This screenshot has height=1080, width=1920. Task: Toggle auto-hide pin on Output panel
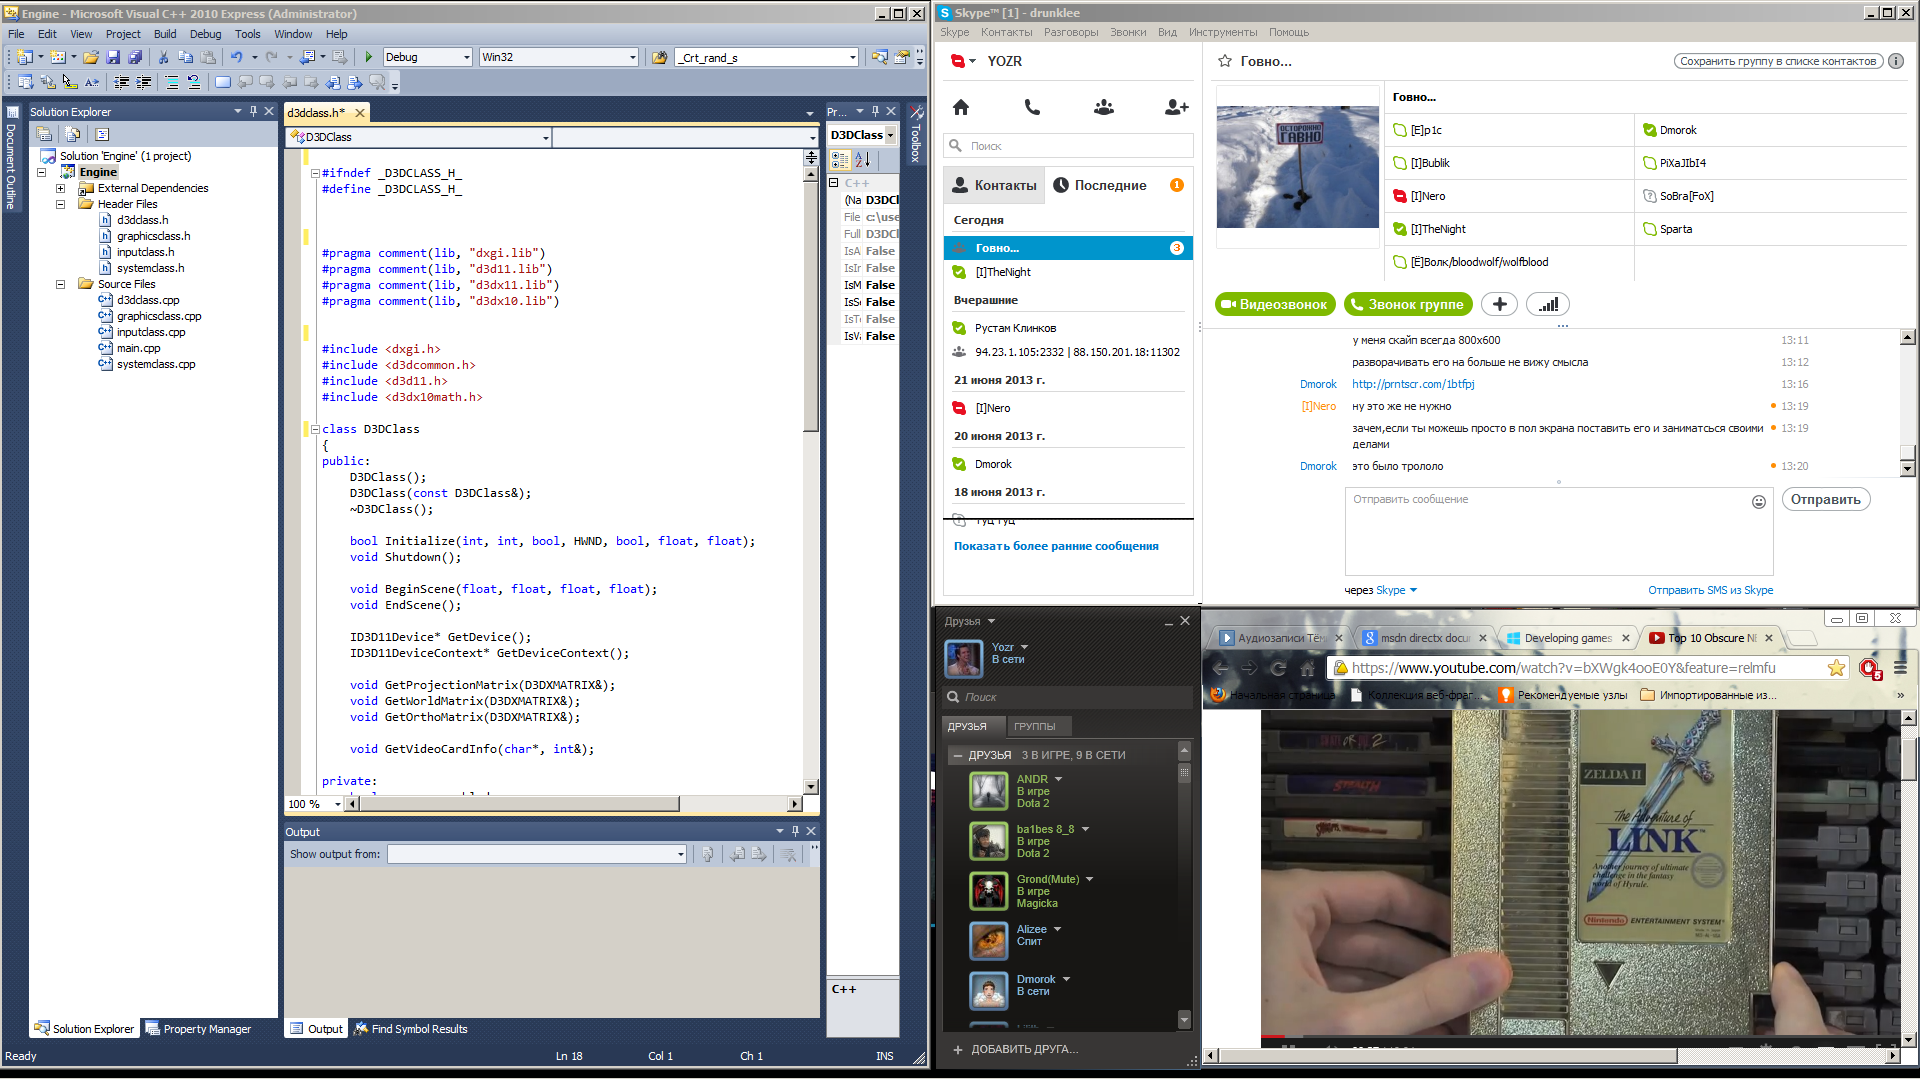796,831
